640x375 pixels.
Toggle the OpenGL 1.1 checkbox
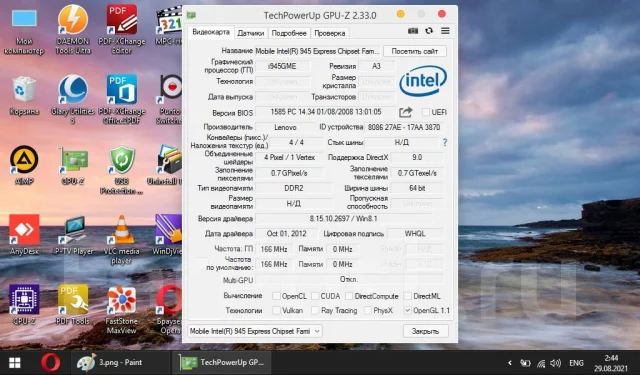coord(407,311)
